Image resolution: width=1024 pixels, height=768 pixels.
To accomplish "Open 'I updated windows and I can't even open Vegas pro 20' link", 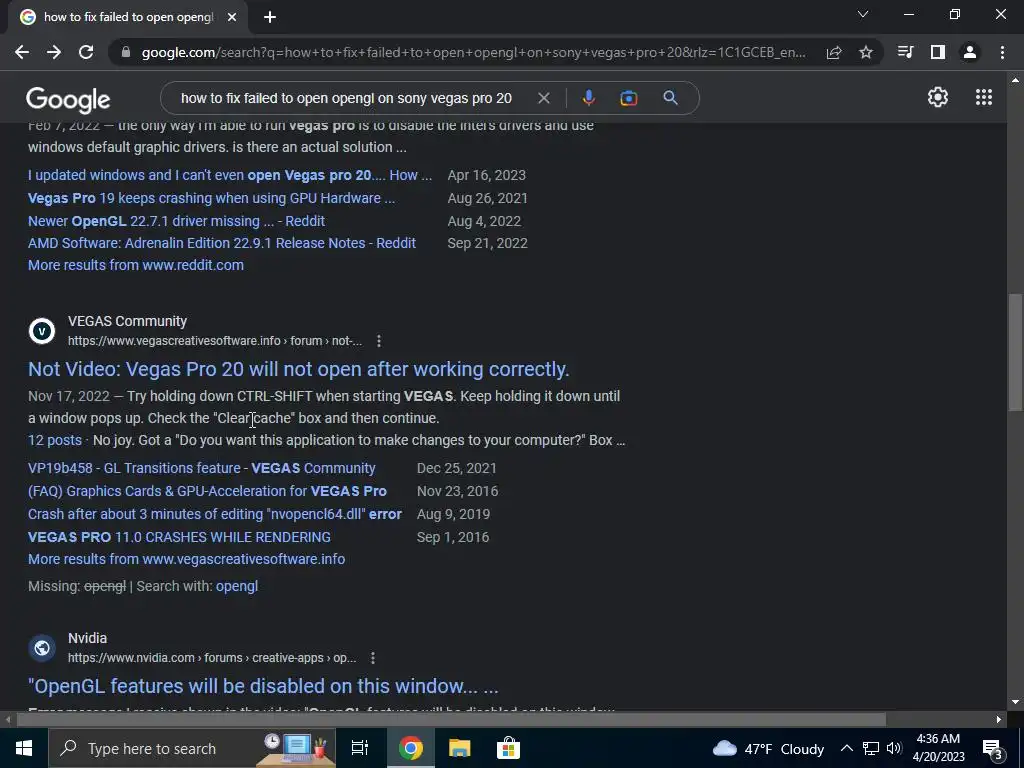I will (x=230, y=175).
